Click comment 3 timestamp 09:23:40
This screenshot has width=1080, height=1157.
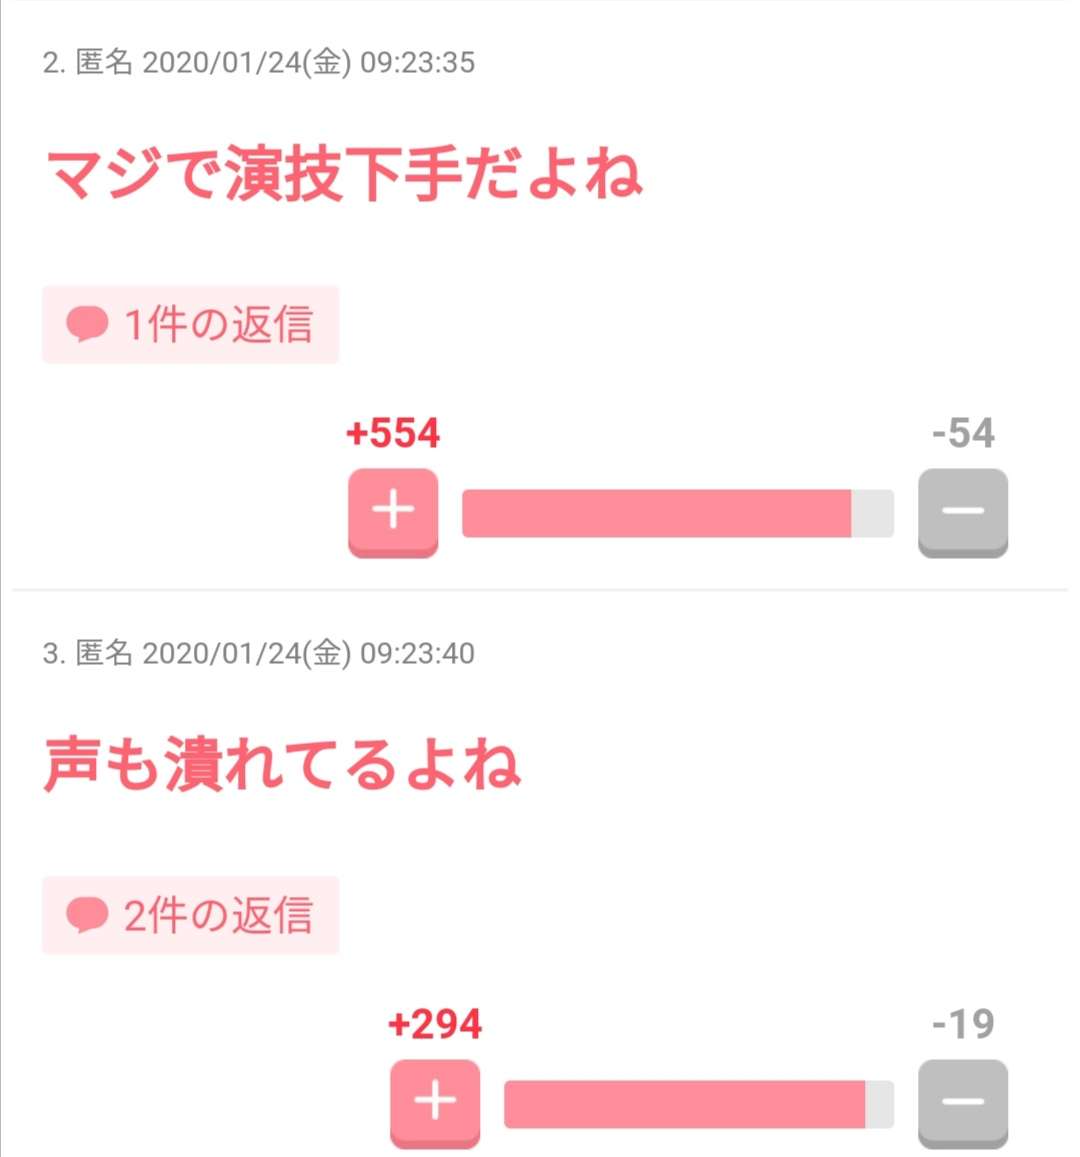click(418, 654)
